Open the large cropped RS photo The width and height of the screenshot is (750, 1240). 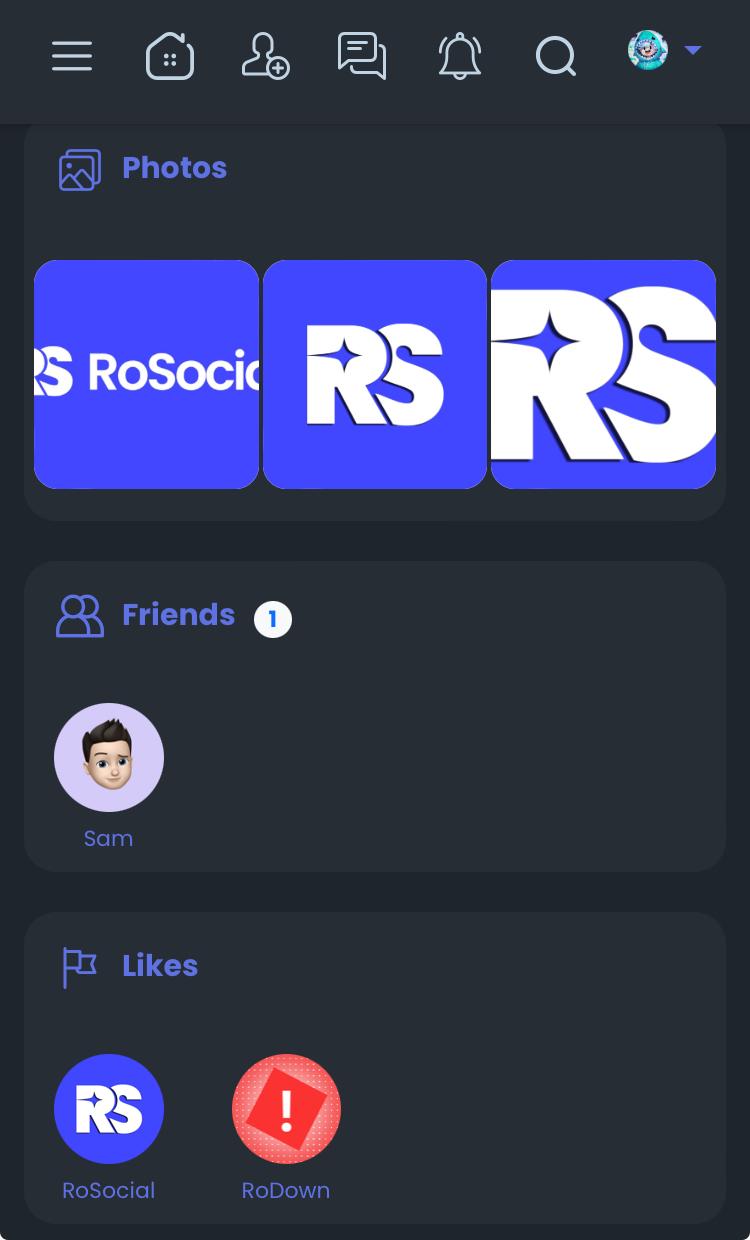click(603, 374)
